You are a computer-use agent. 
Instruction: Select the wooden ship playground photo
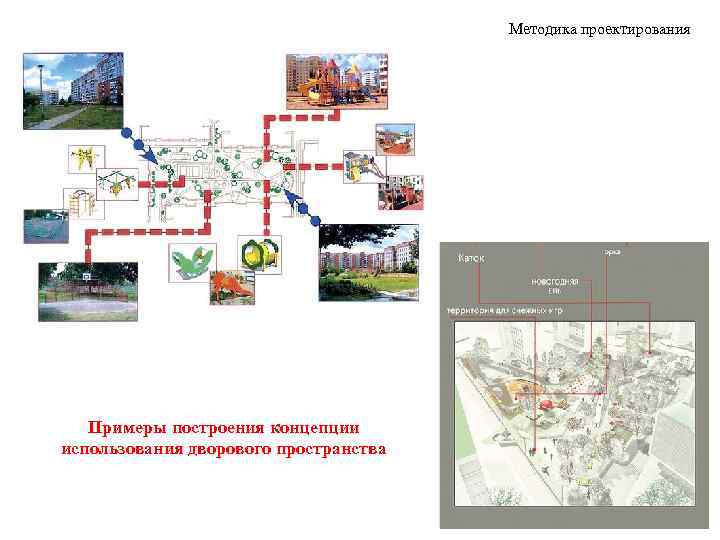pyautogui.click(x=395, y=140)
